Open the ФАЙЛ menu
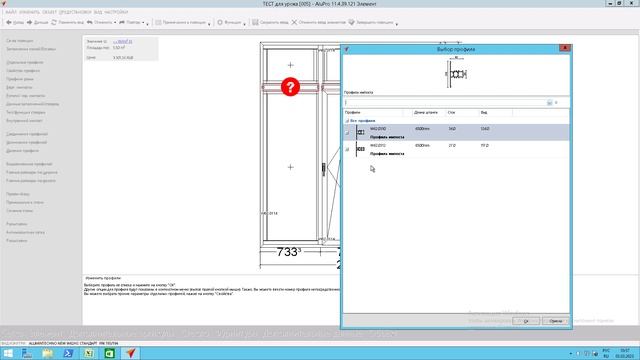640x360 pixels. [11, 12]
